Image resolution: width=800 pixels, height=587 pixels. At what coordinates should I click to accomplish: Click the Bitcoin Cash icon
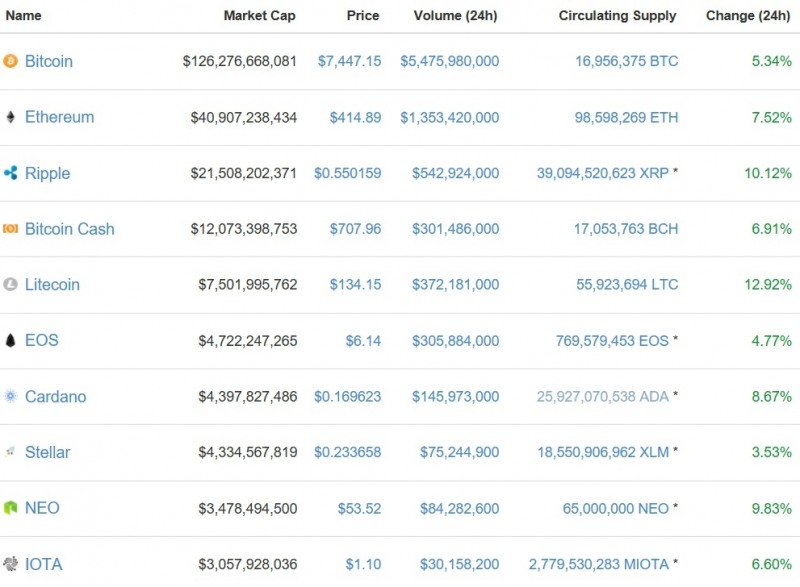coord(11,229)
